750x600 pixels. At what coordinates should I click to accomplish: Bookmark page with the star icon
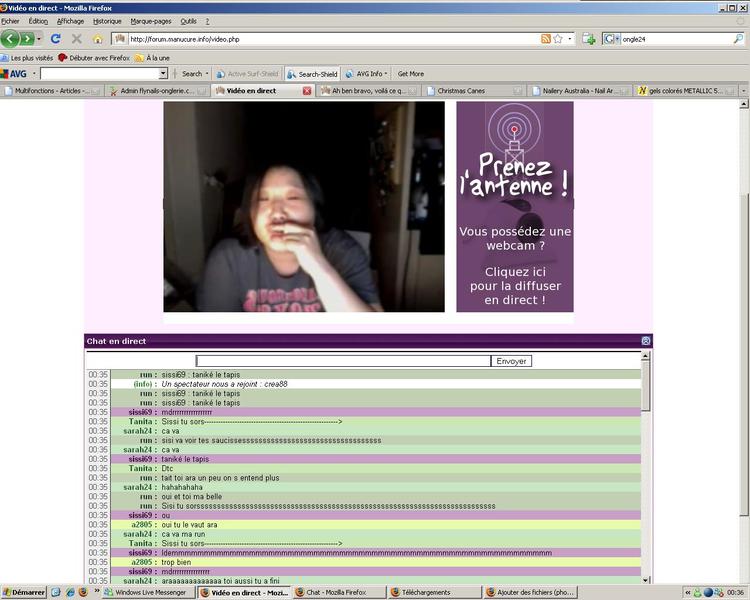coord(558,39)
